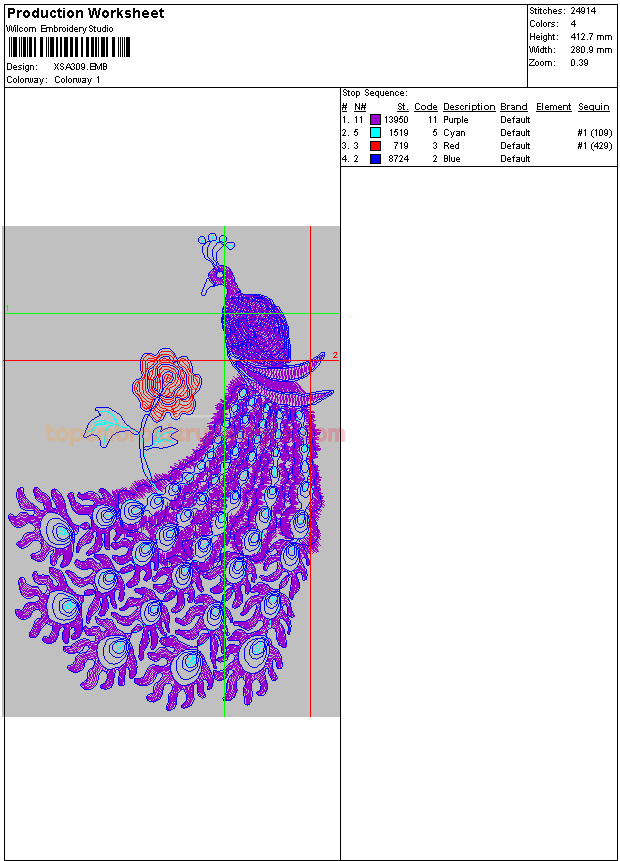Click the Zoom value 0.39
620x861 pixels.
point(579,63)
